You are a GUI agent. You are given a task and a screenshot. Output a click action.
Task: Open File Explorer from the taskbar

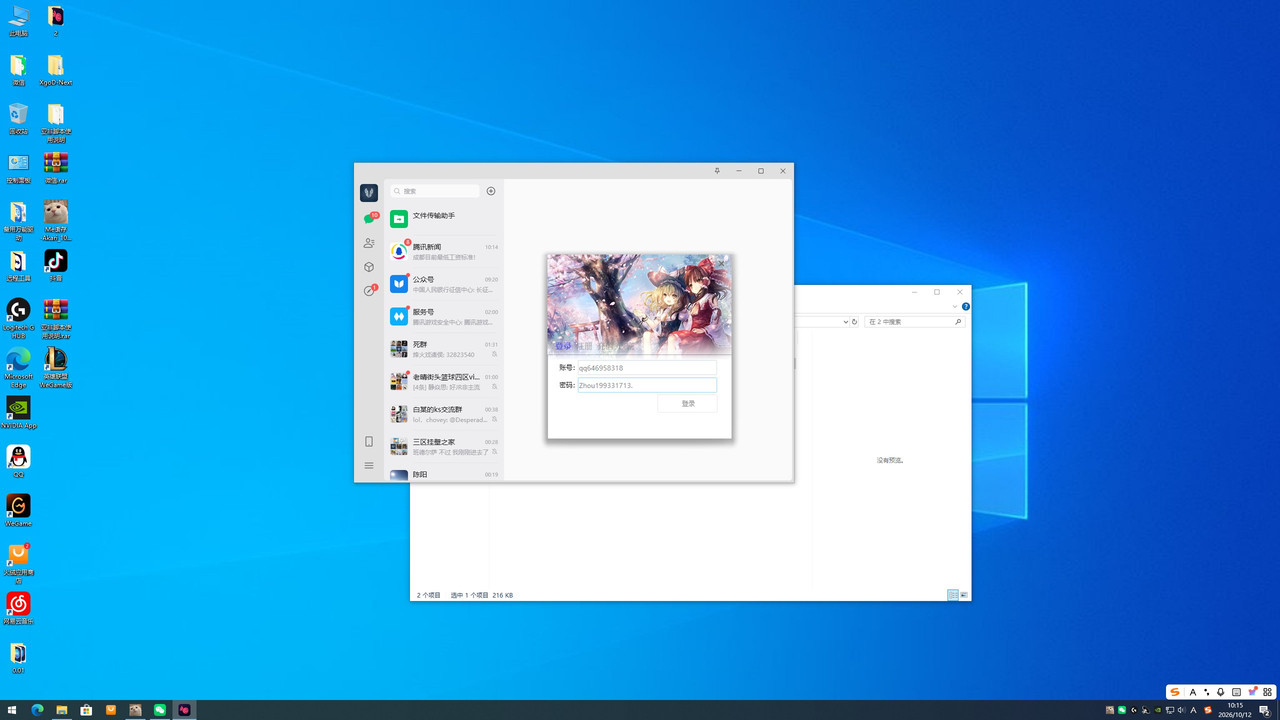click(x=62, y=710)
